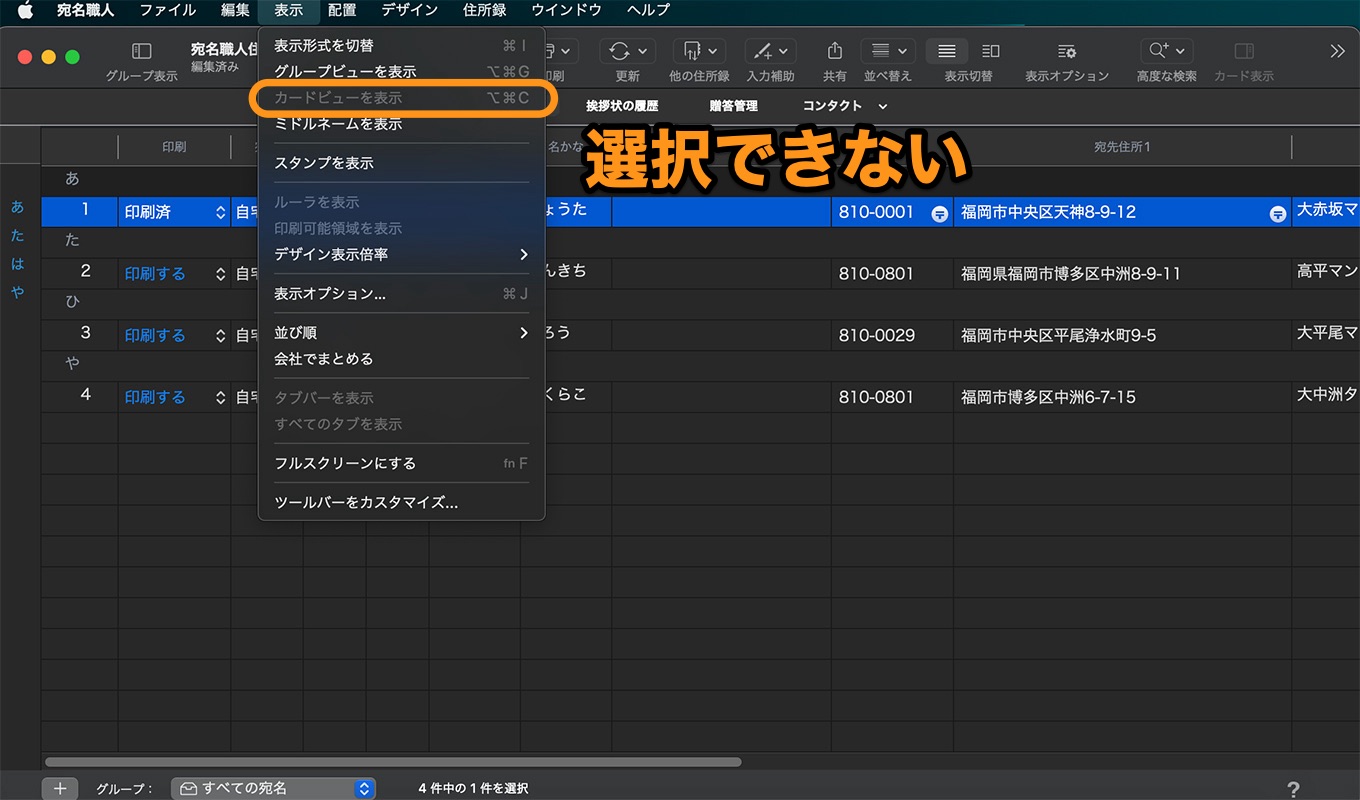This screenshot has width=1360, height=800.
Task: Select card view in 表示切替
Action: pos(990,51)
